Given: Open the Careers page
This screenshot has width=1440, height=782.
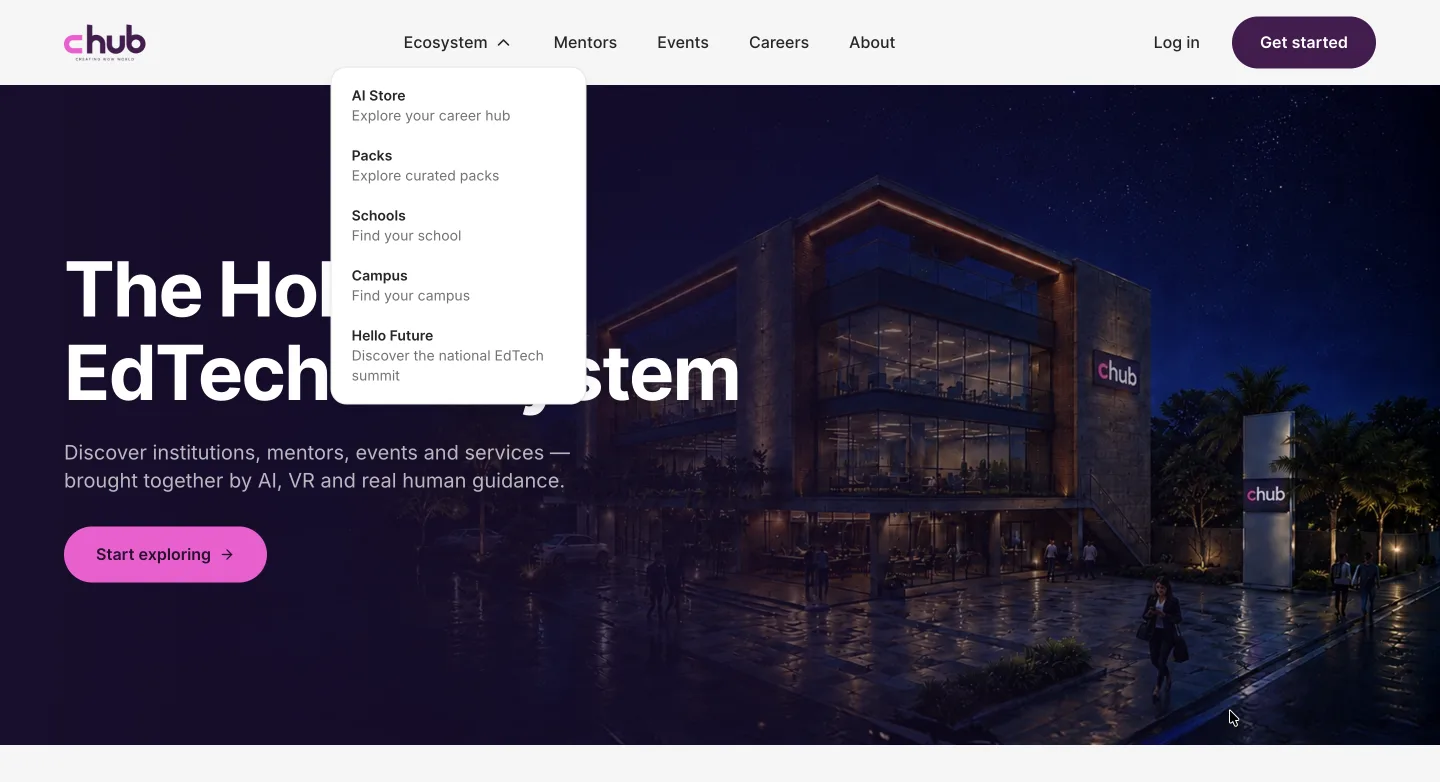Looking at the screenshot, I should click(x=779, y=42).
